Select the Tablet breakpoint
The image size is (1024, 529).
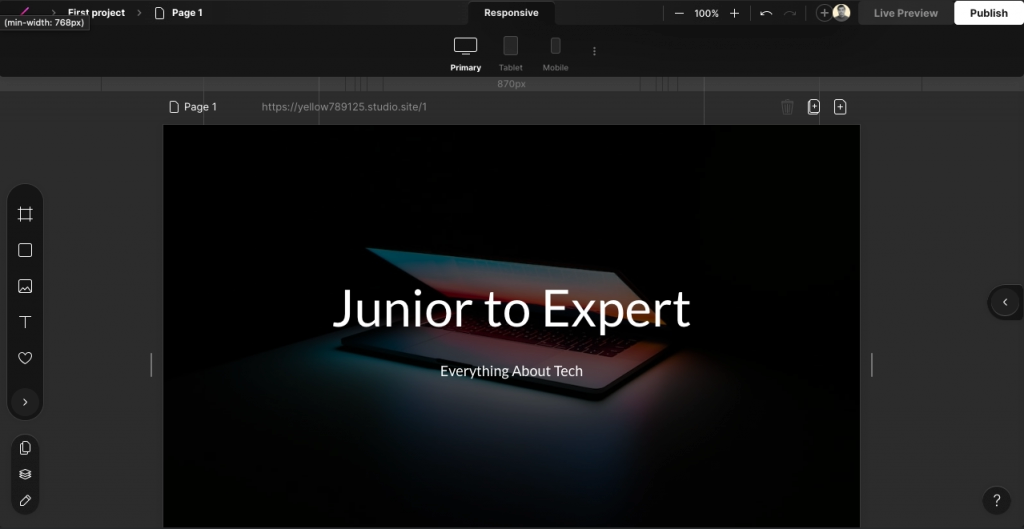point(511,54)
